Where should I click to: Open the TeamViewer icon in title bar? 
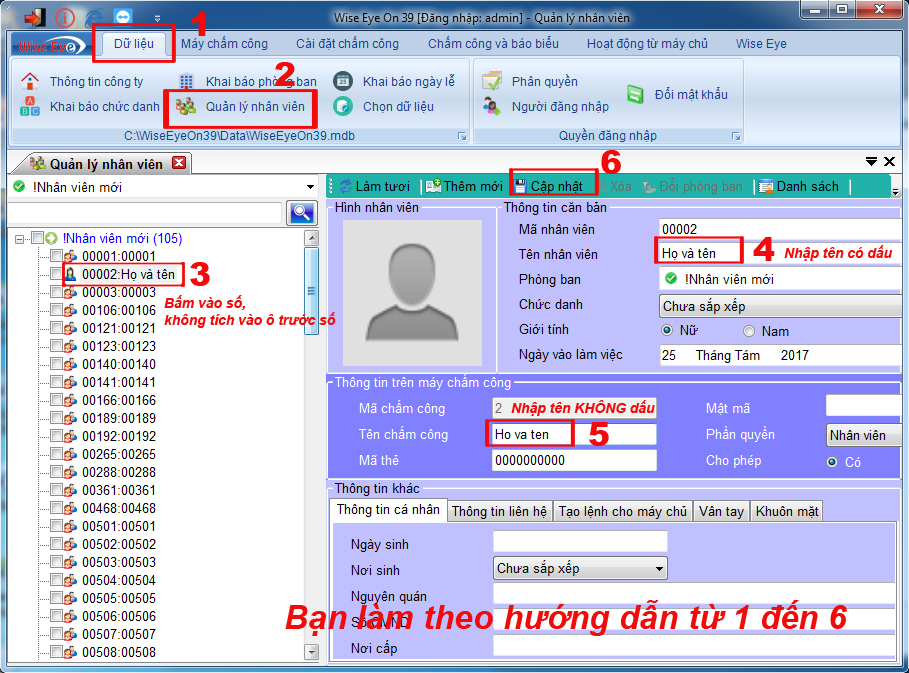point(123,17)
